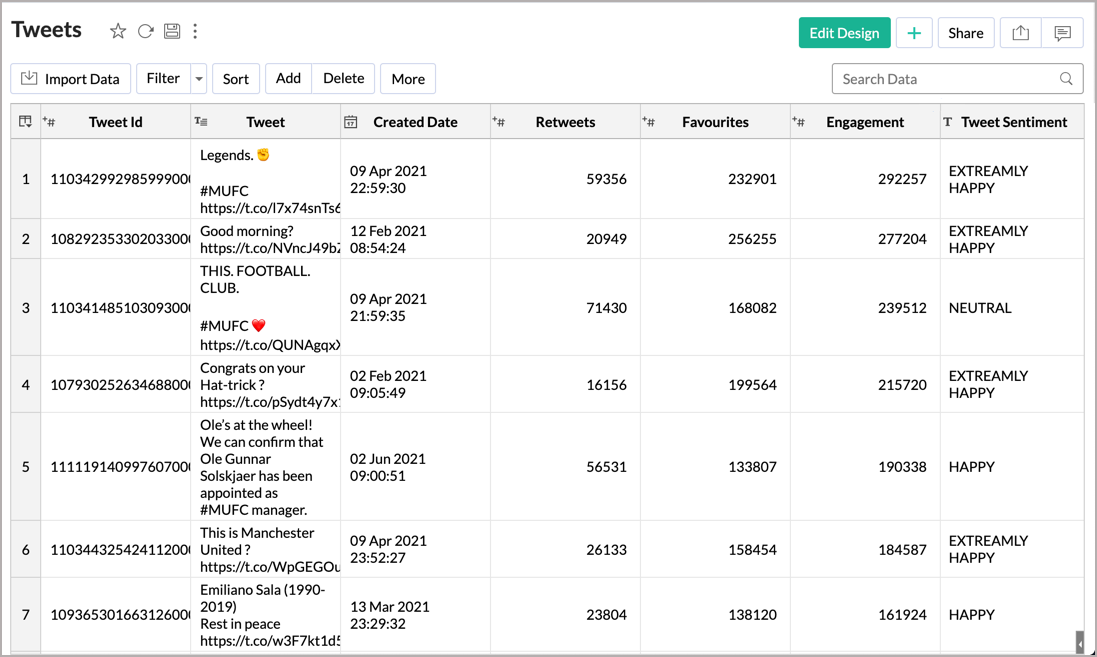This screenshot has height=657, width=1097.
Task: Star the Tweets table as favorite
Action: [x=118, y=31]
